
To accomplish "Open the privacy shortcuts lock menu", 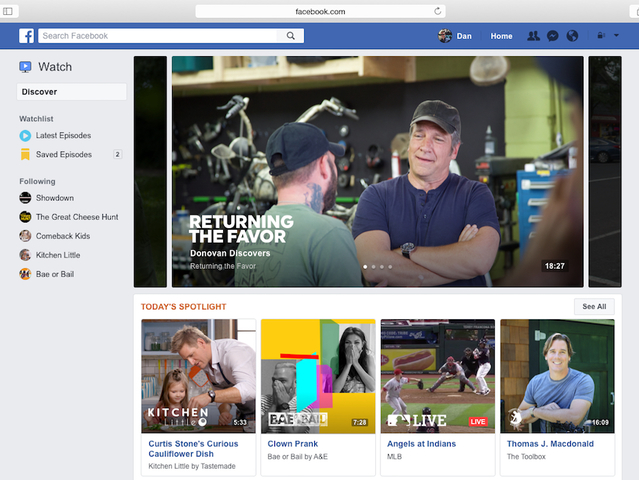I will point(599,36).
